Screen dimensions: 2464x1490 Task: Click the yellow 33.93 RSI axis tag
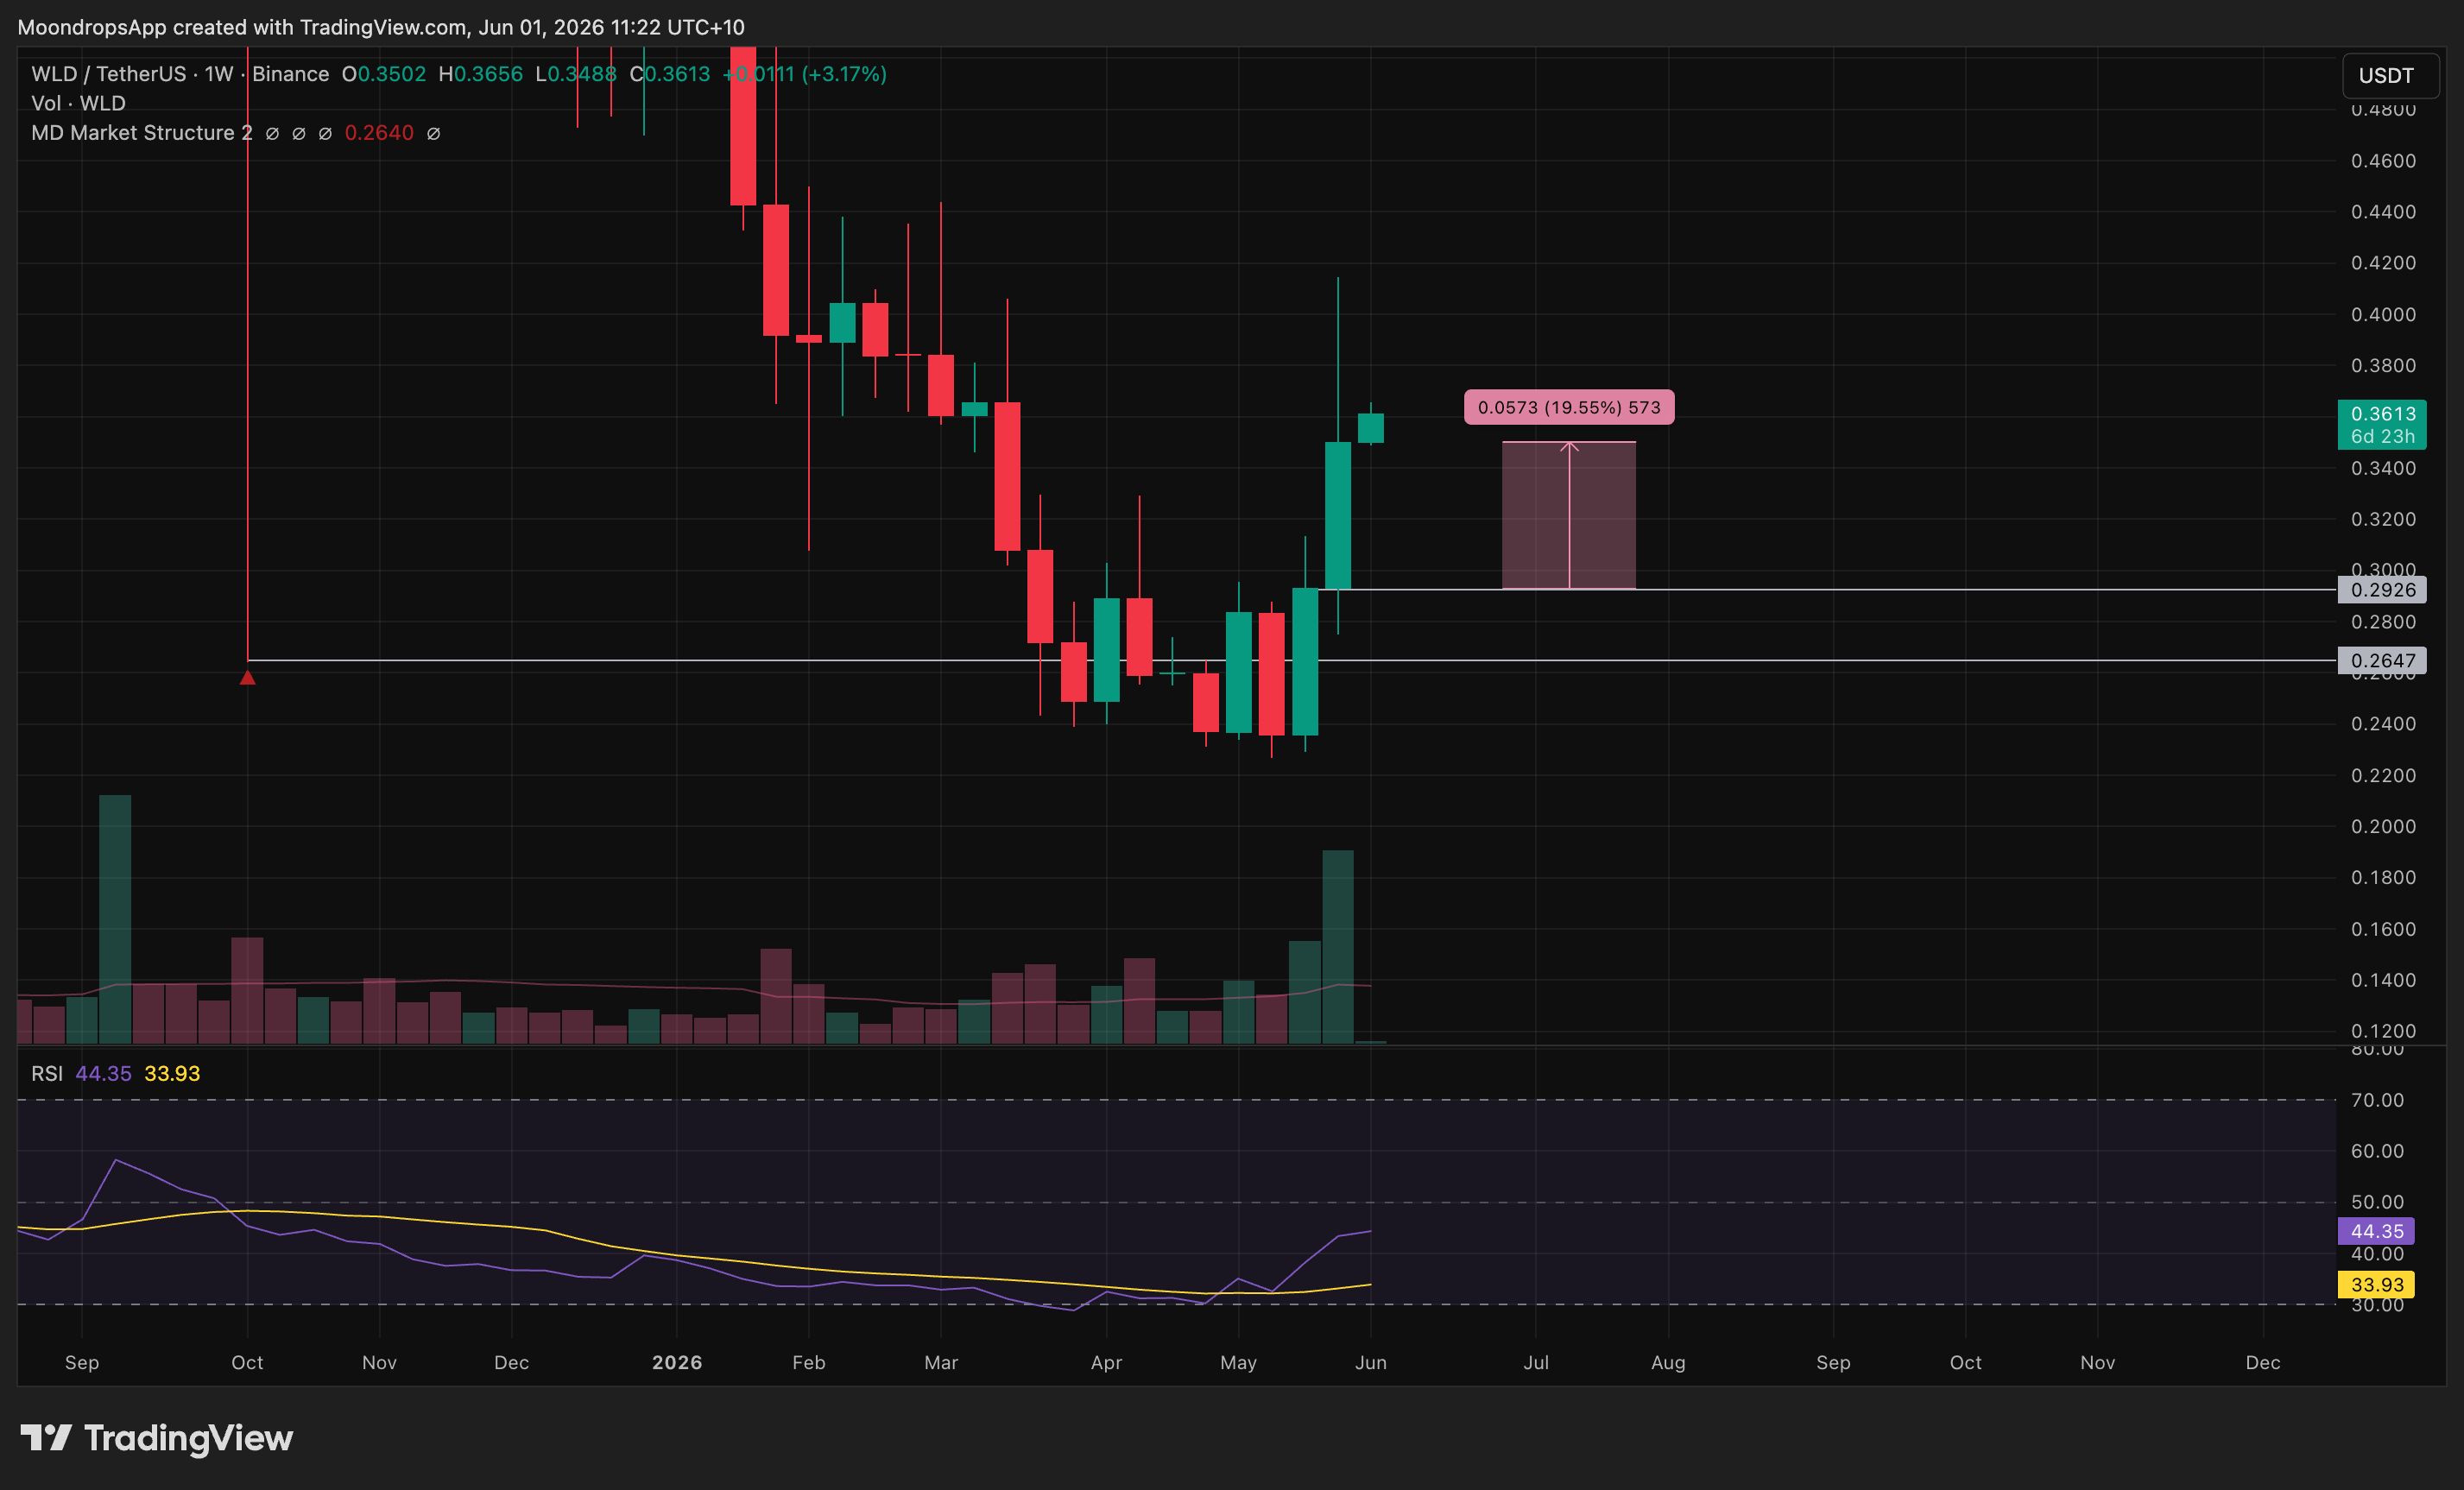point(2376,1285)
